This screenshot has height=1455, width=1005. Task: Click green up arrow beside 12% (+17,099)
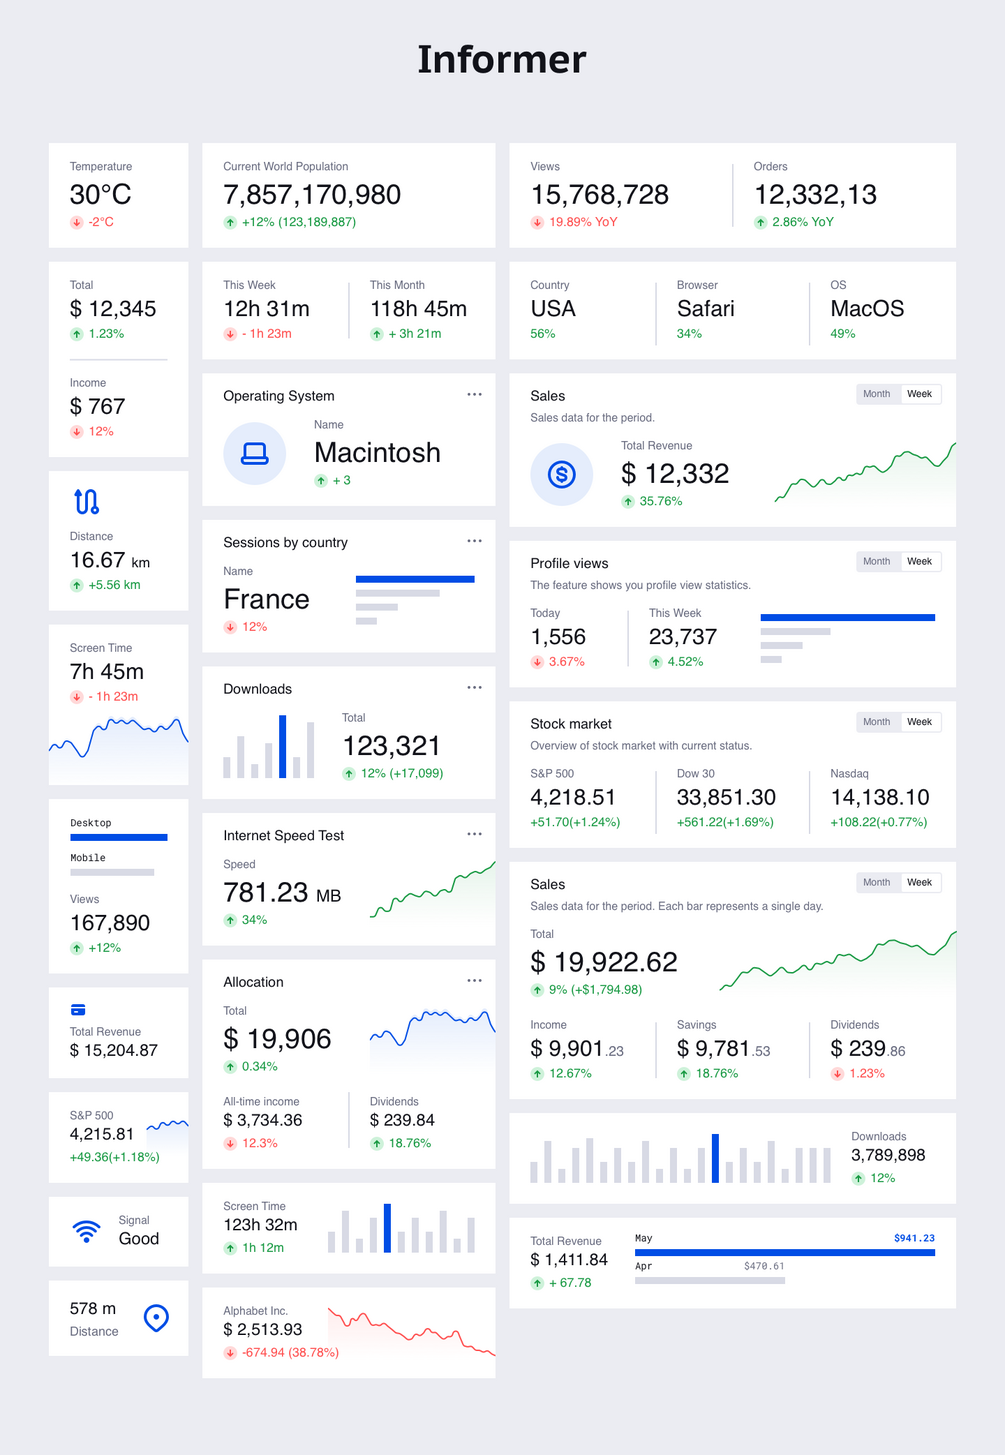pyautogui.click(x=349, y=774)
